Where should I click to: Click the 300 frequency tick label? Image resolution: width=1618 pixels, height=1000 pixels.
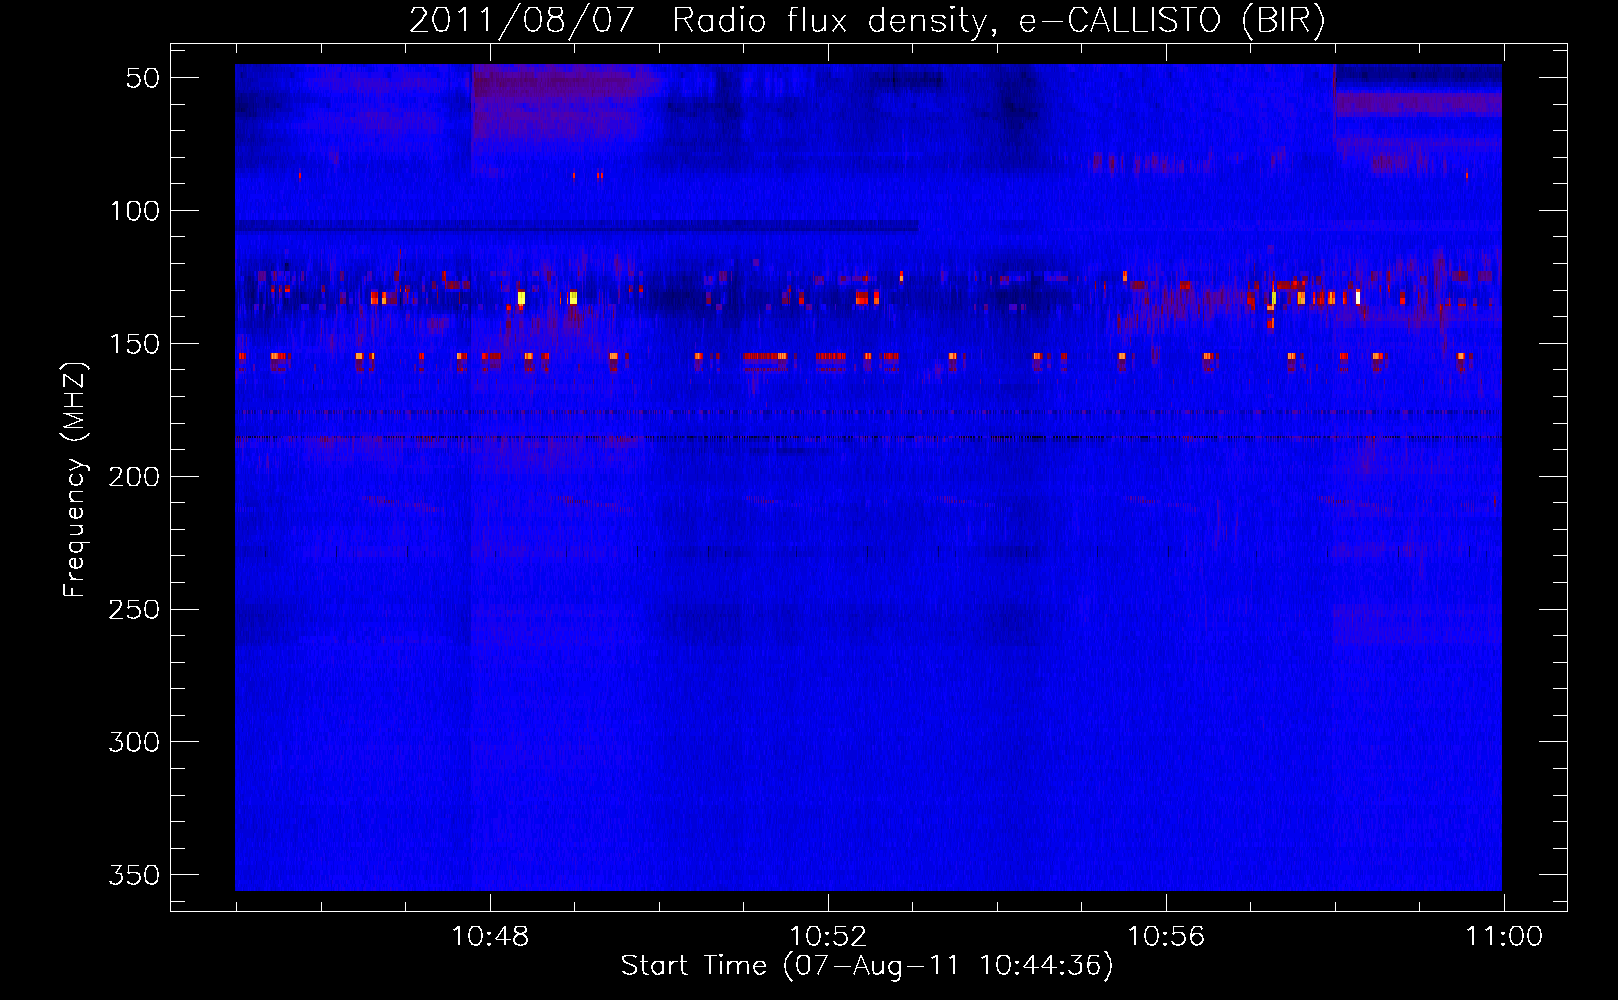coord(134,742)
